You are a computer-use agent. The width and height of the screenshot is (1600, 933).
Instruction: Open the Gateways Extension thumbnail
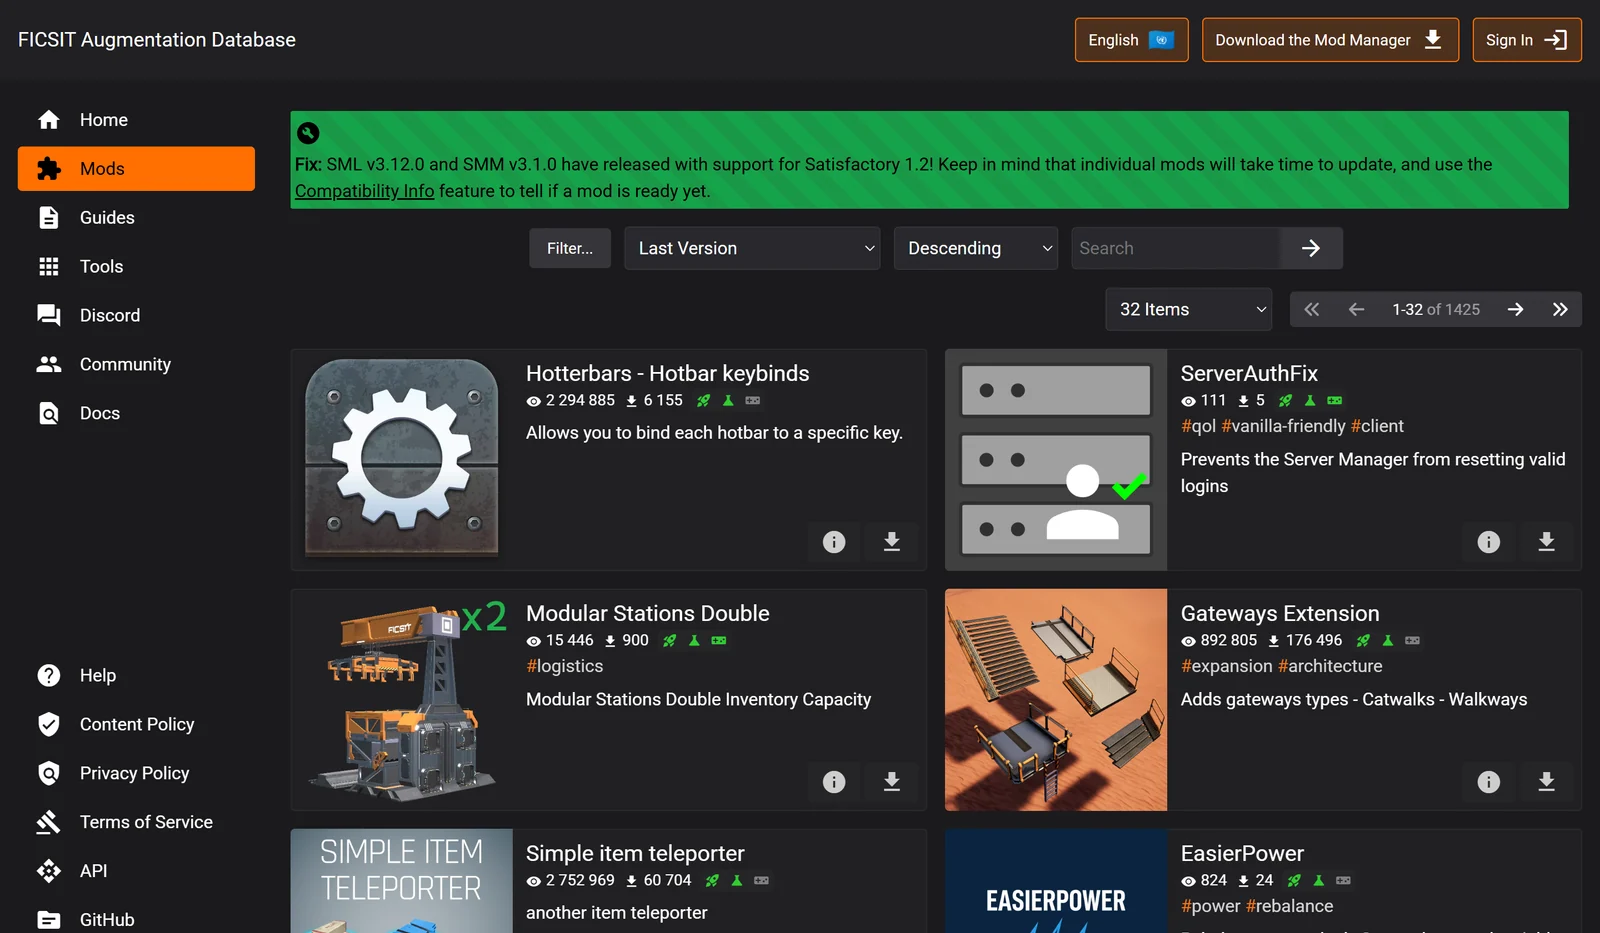point(1056,700)
